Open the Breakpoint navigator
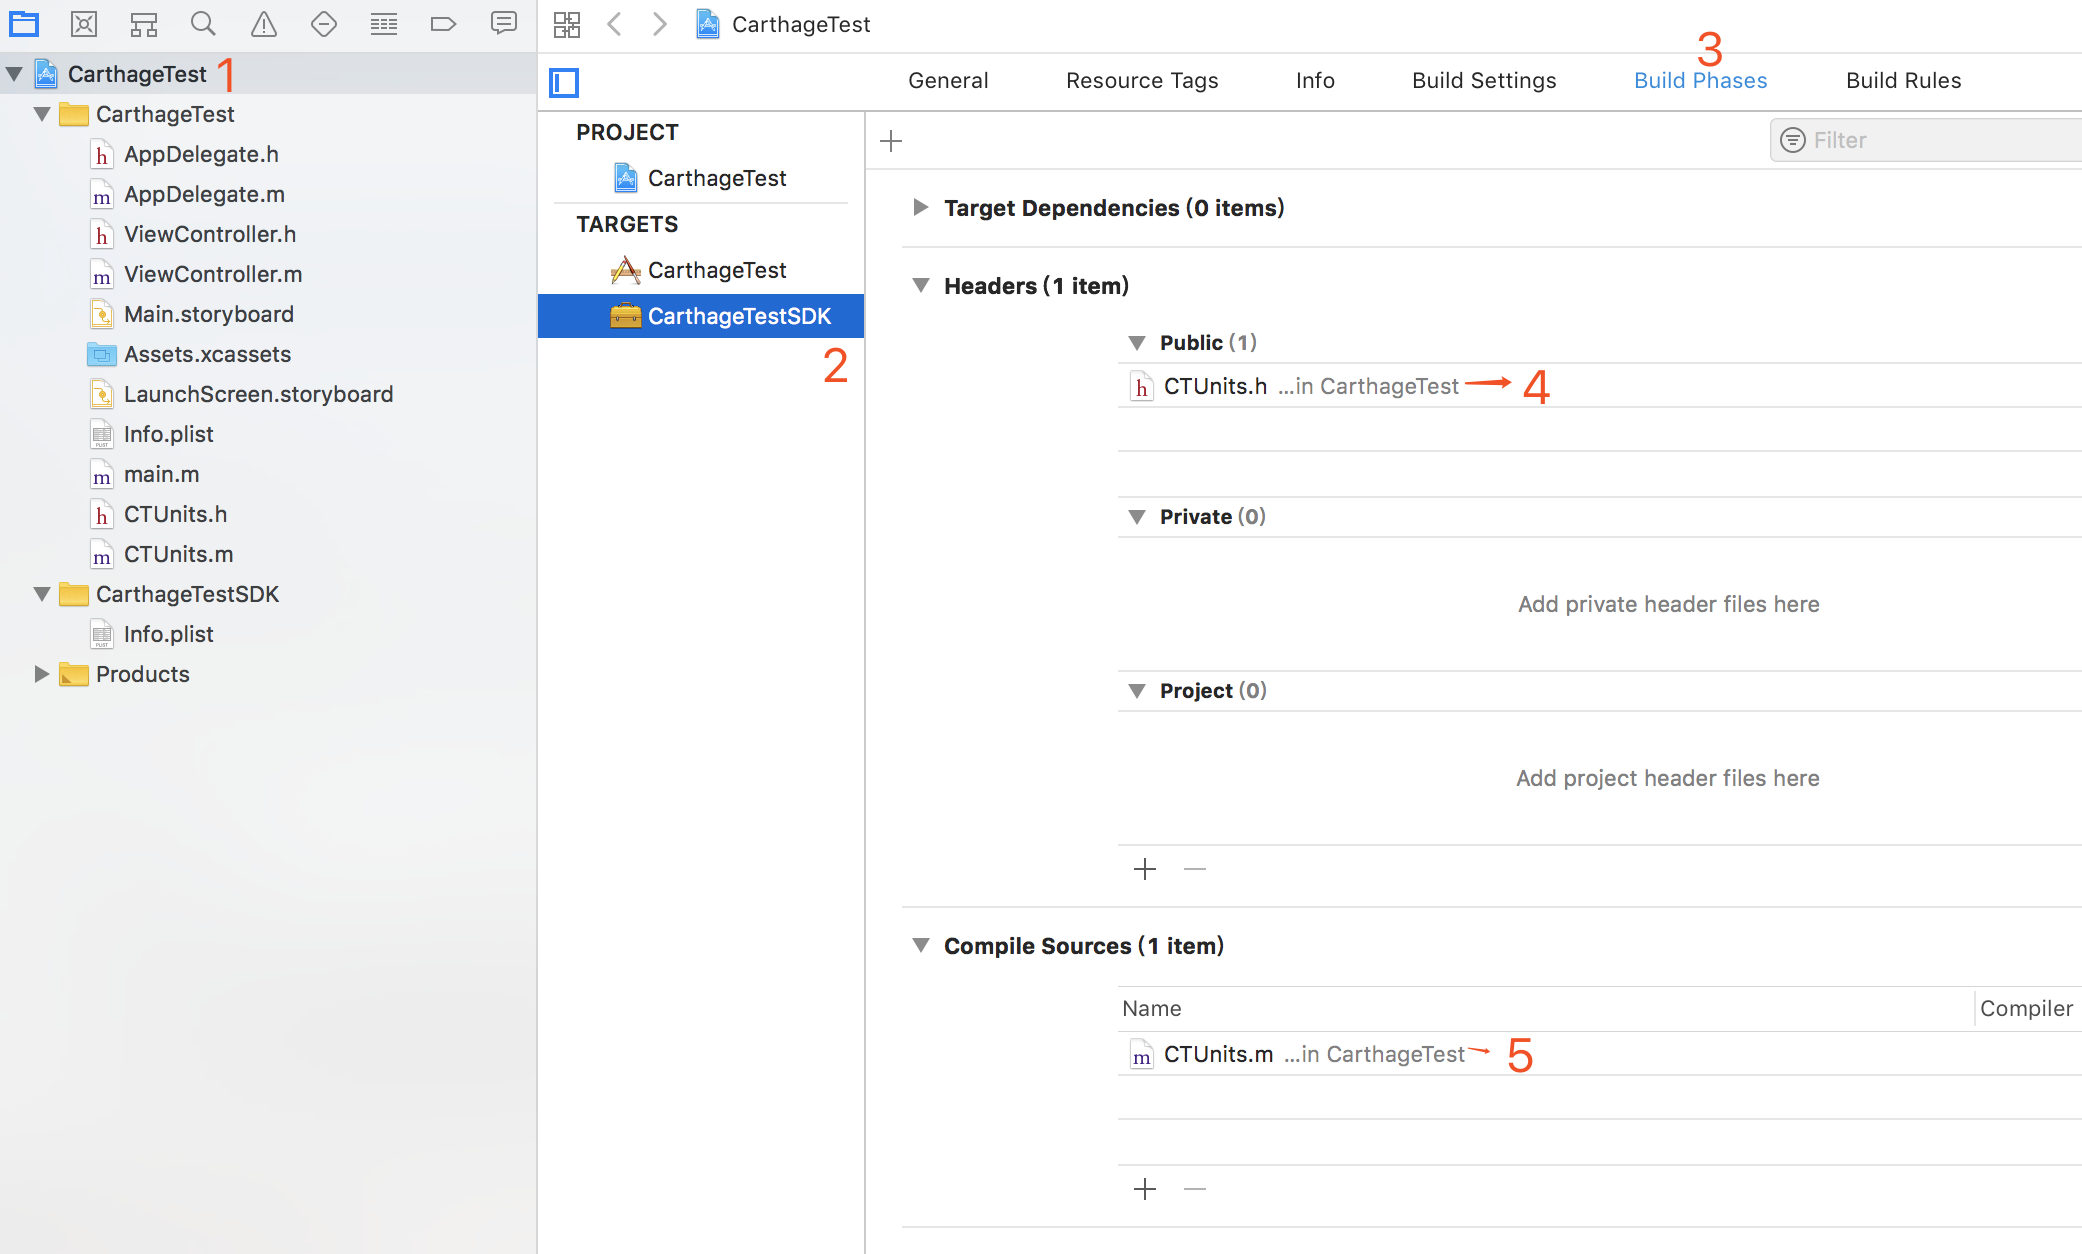This screenshot has height=1254, width=2082. [x=443, y=24]
